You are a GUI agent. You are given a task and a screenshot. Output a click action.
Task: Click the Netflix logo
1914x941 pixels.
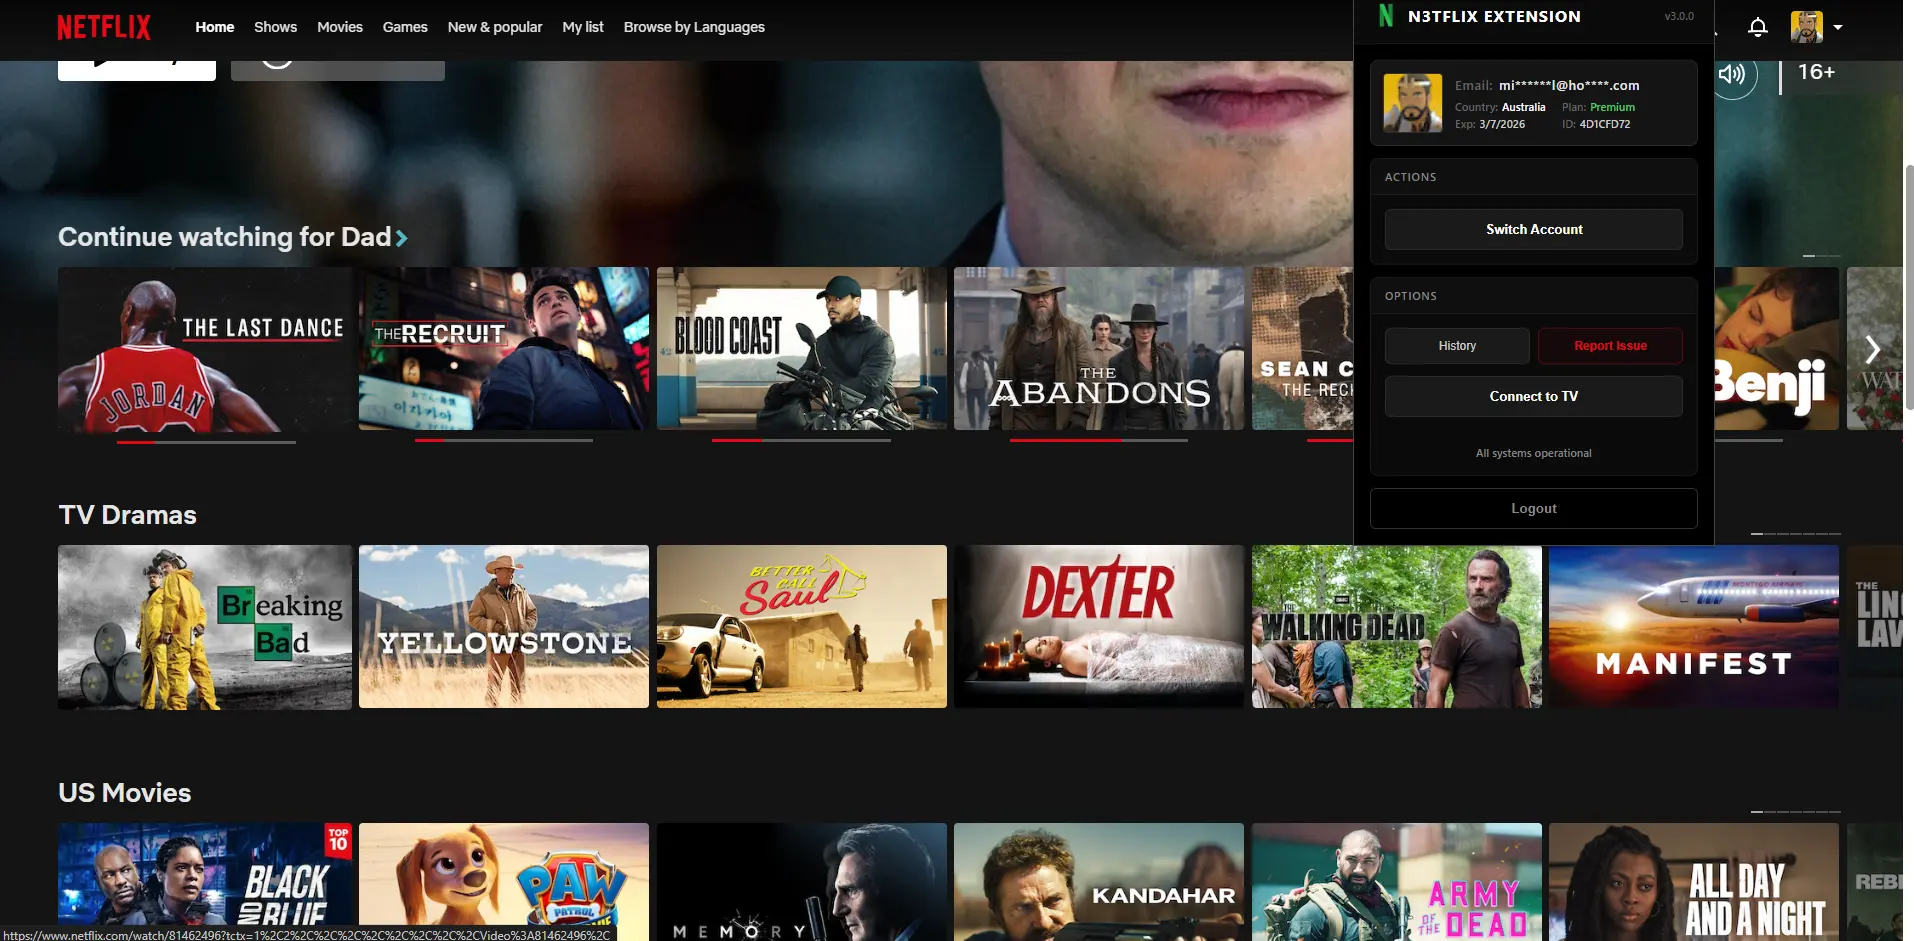click(104, 27)
